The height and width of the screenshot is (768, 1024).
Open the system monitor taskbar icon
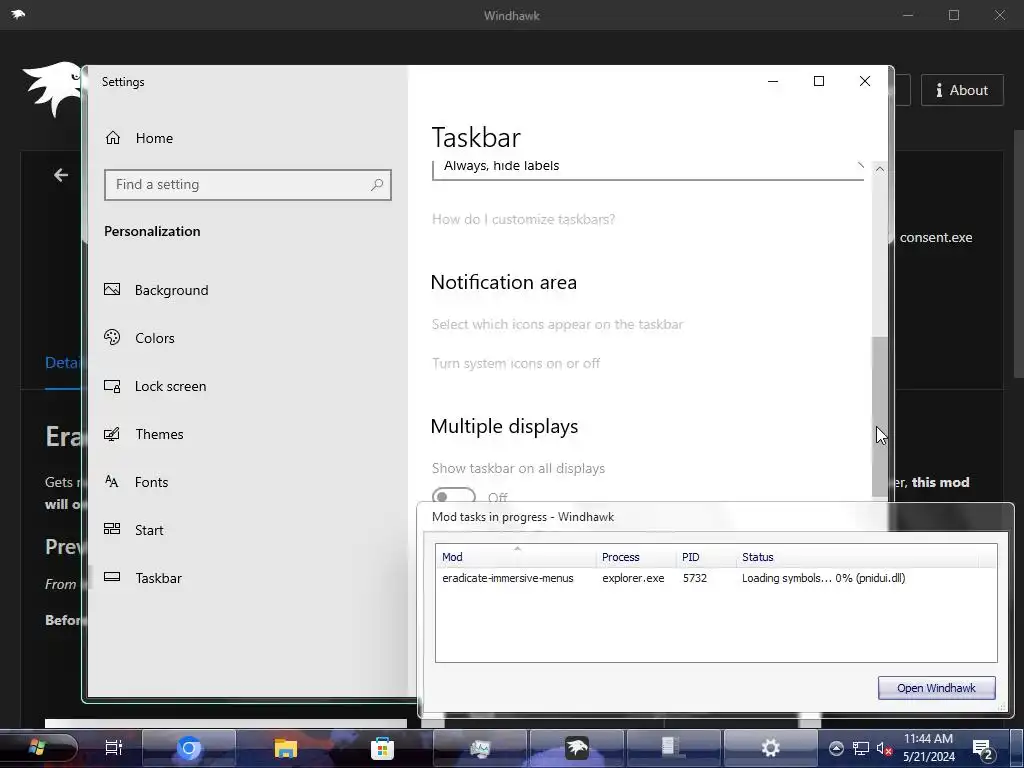pos(479,748)
